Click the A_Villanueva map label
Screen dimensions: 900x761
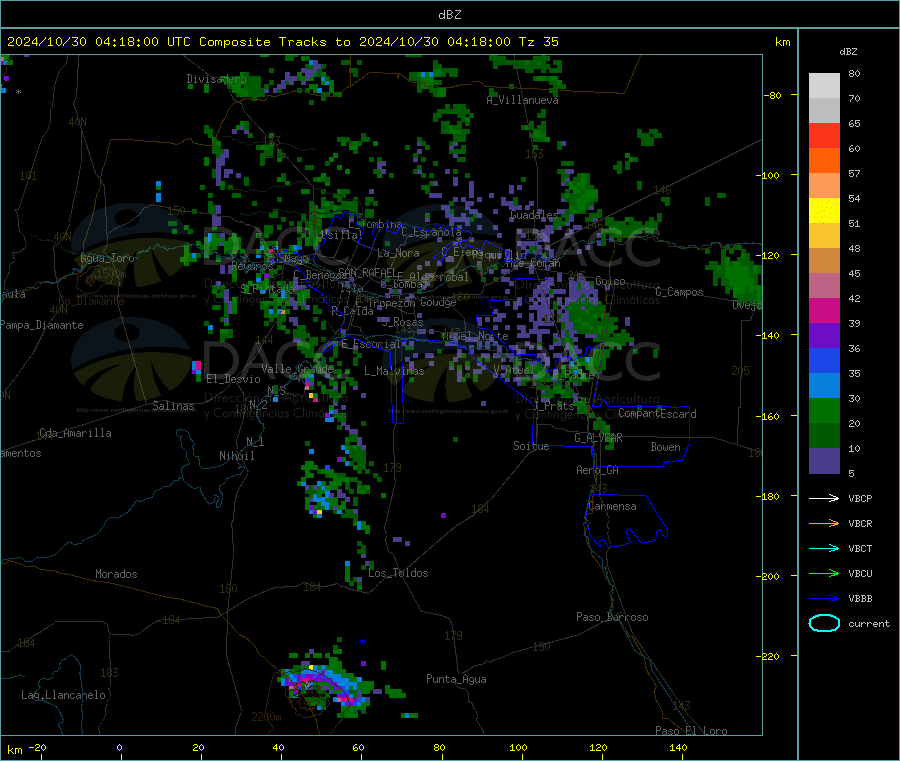click(x=522, y=100)
